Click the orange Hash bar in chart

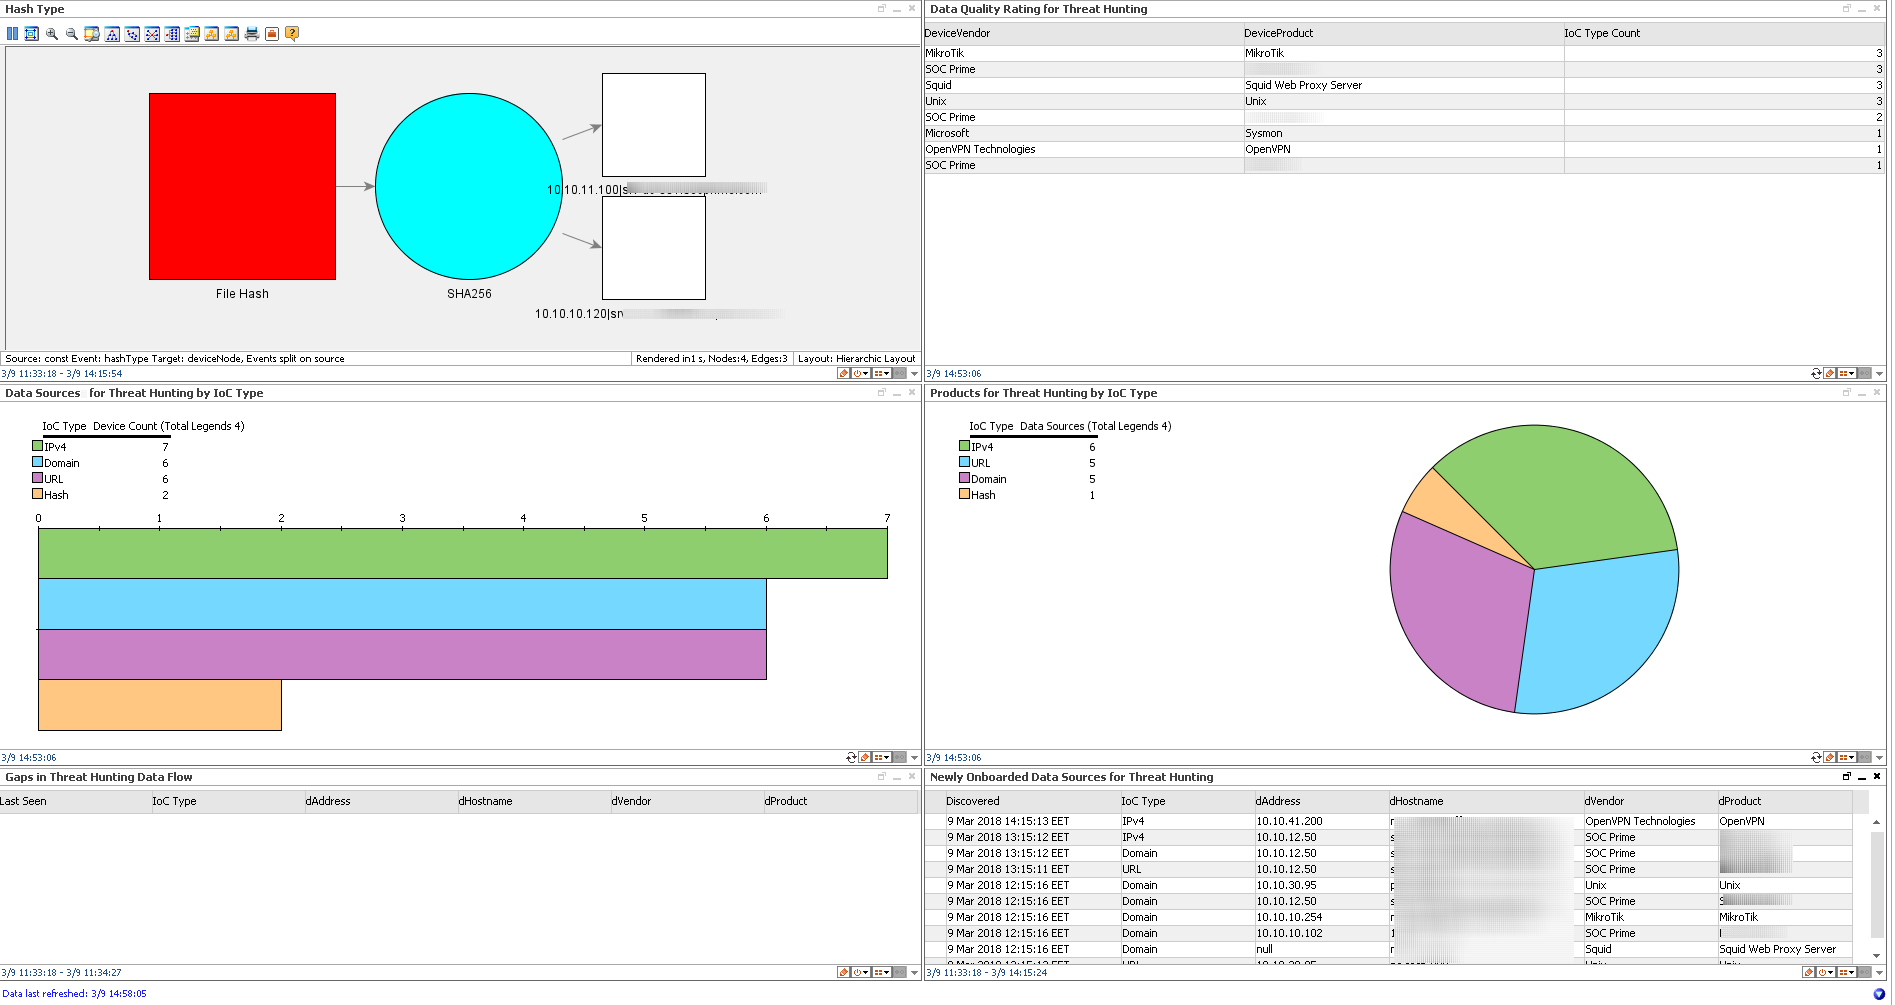click(x=160, y=705)
